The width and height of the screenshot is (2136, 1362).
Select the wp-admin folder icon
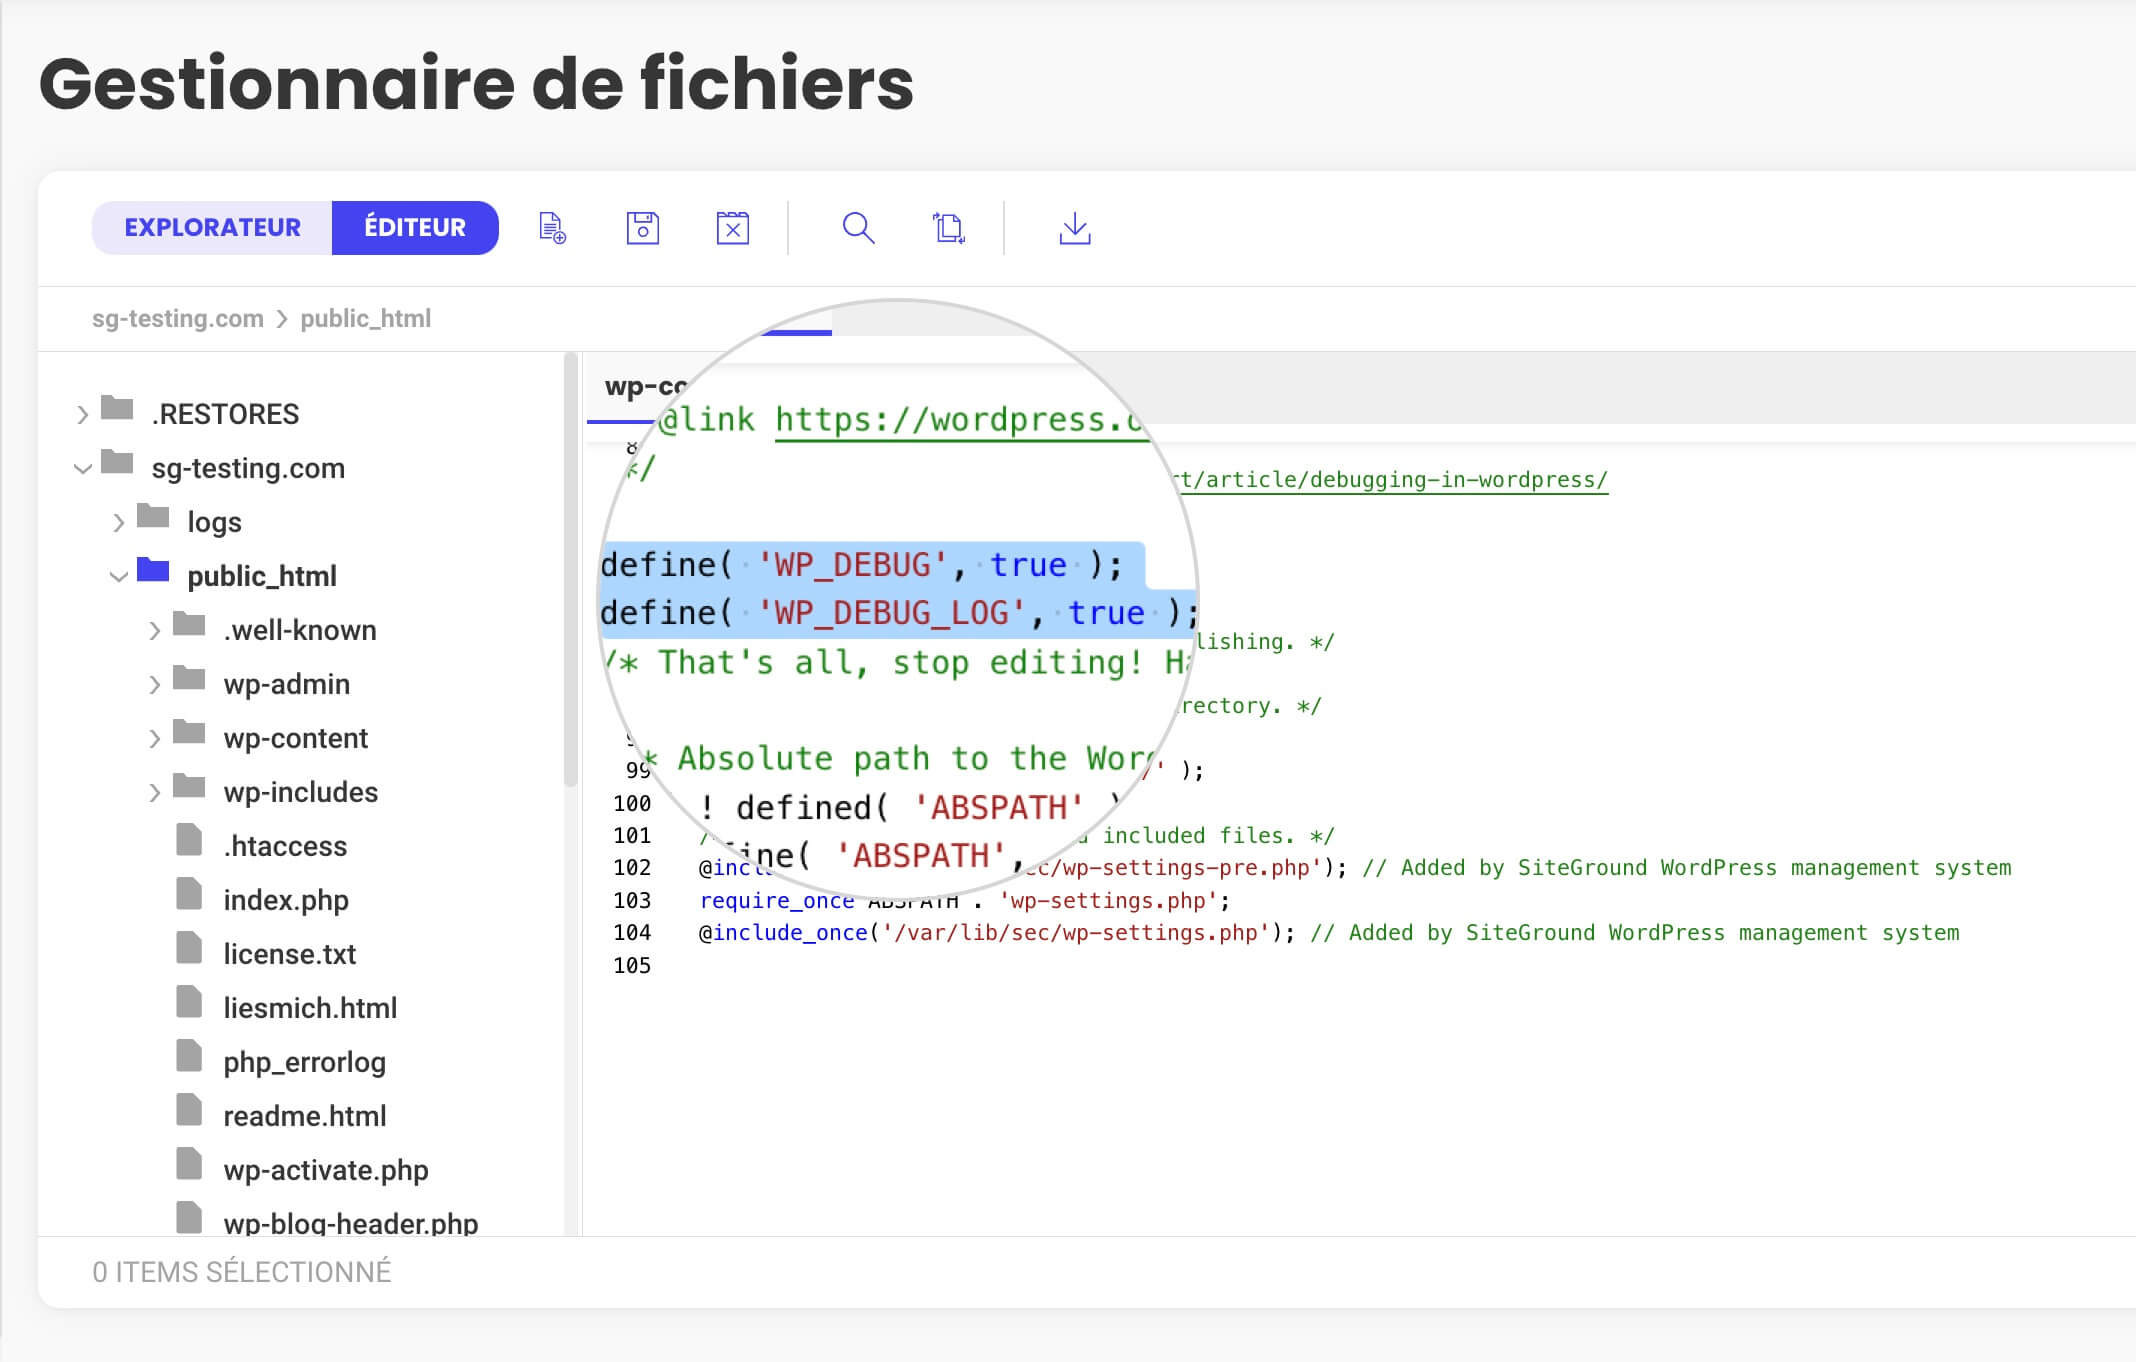click(189, 678)
